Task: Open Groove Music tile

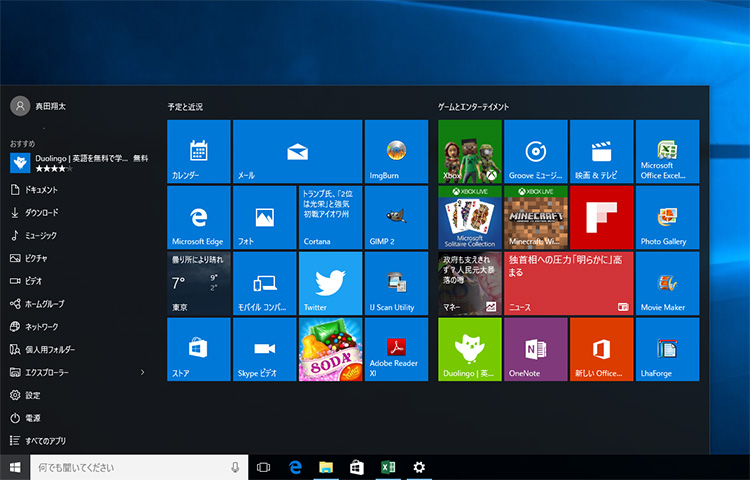Action: pyautogui.click(x=535, y=151)
